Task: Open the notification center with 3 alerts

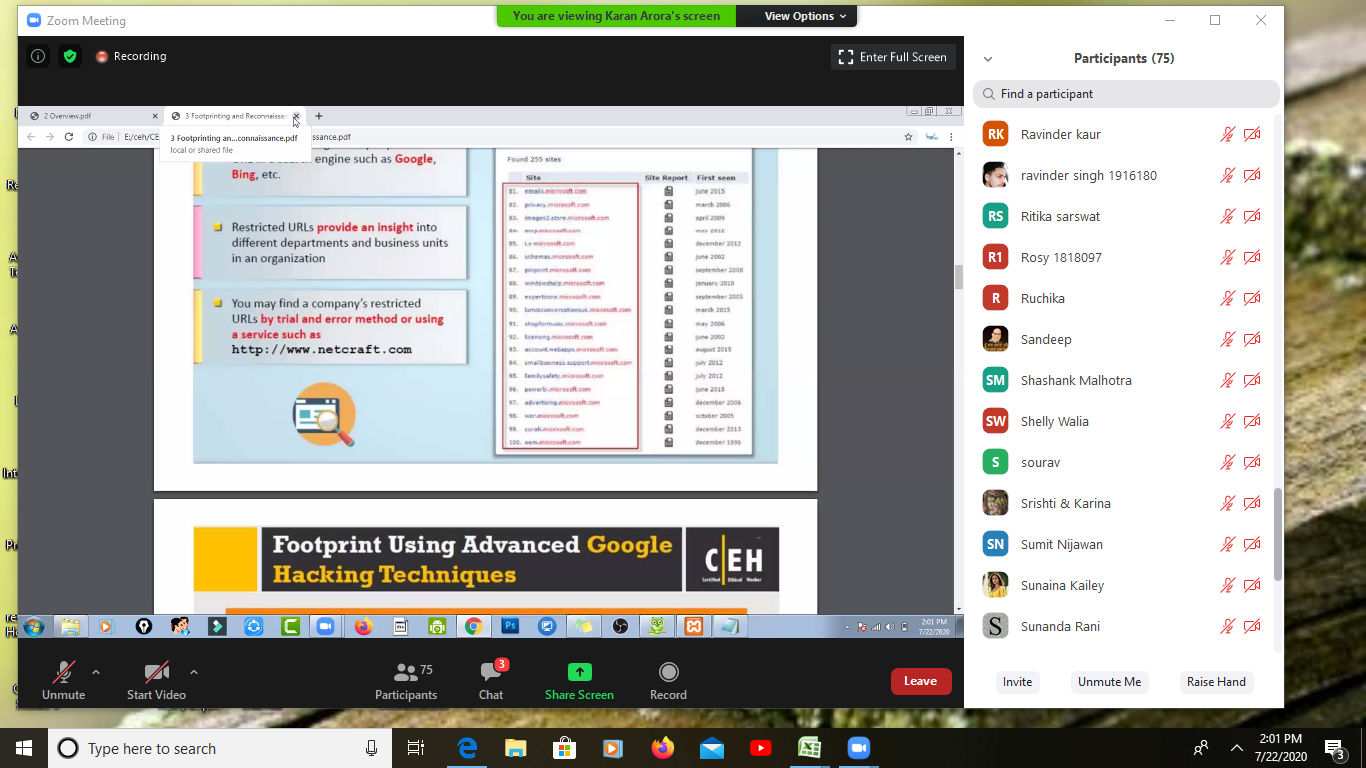Action: coord(1335,748)
